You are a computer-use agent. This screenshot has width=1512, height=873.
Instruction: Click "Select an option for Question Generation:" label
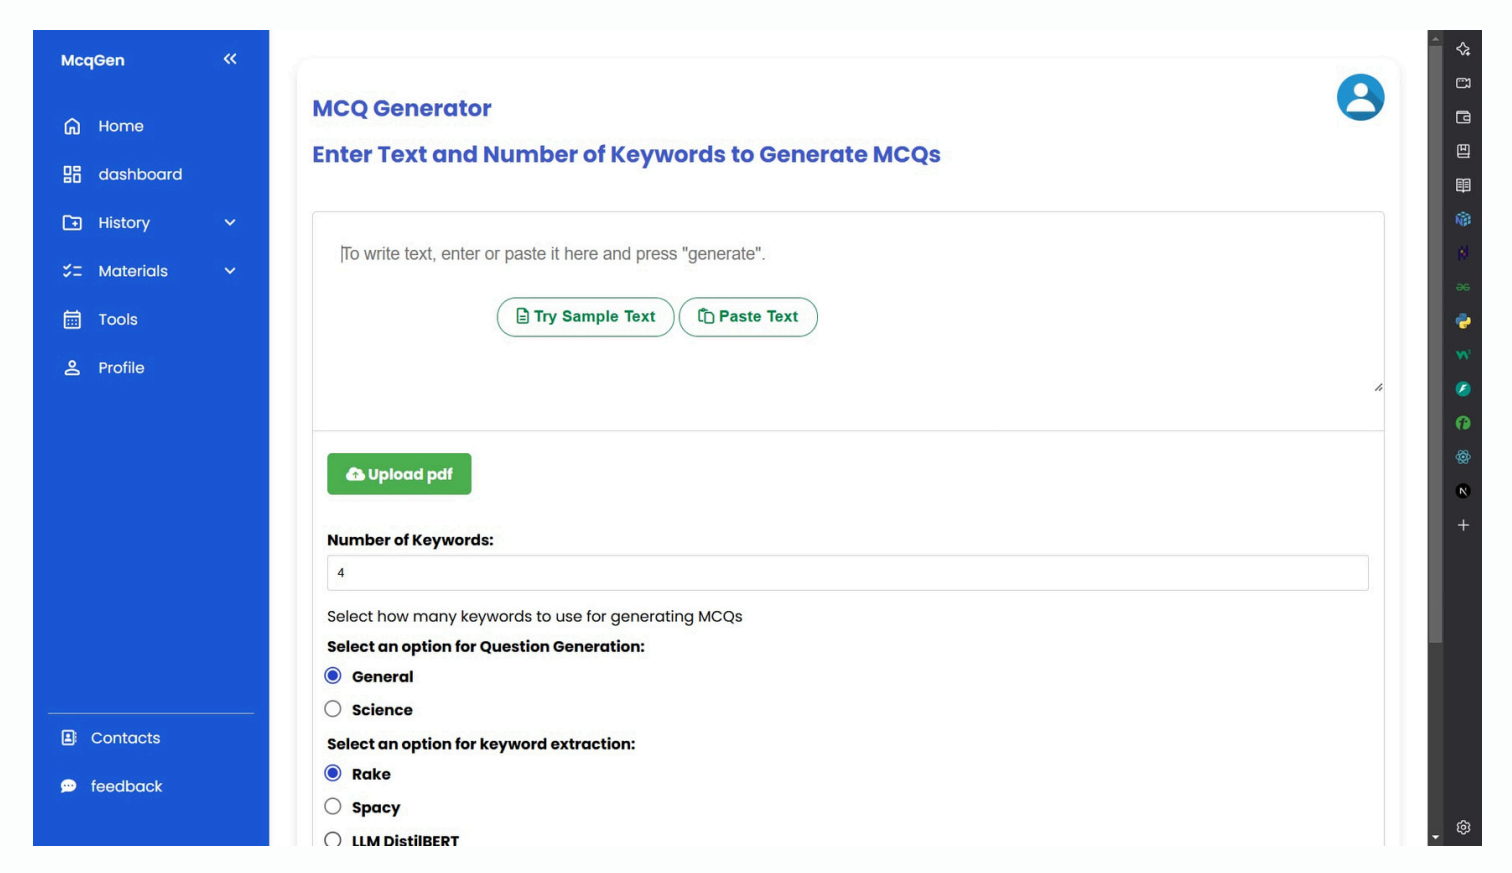486,647
